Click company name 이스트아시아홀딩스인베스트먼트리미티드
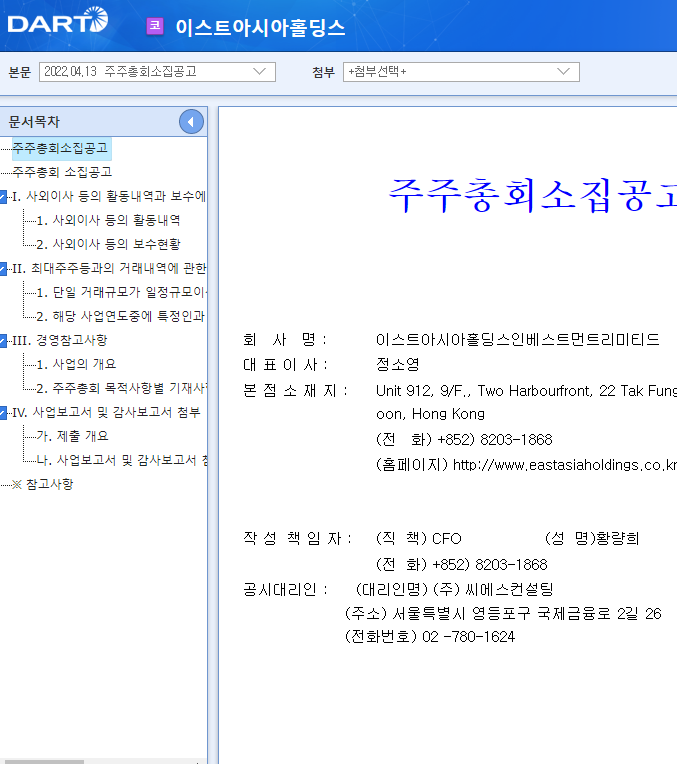The image size is (677, 764). point(518,340)
